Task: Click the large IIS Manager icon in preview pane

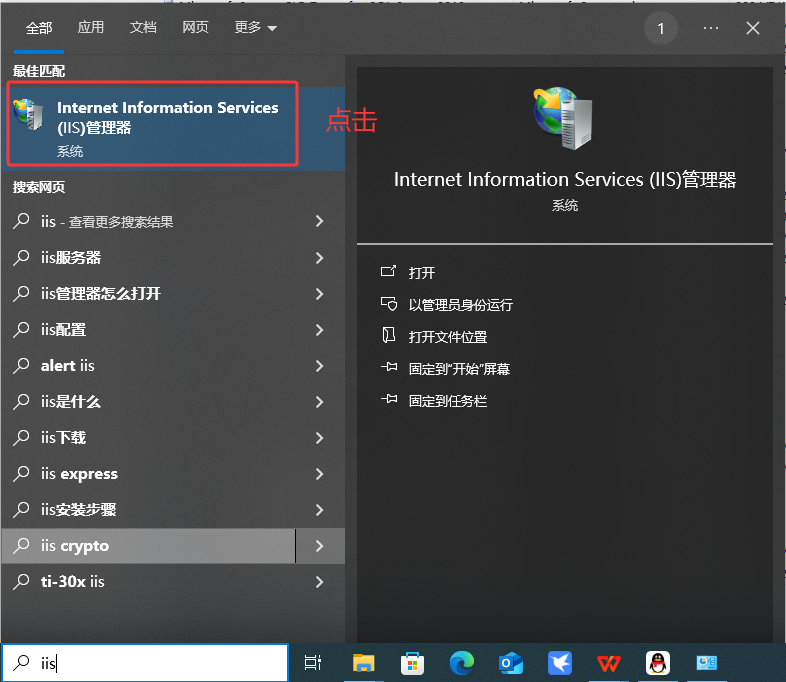Action: click(x=563, y=118)
